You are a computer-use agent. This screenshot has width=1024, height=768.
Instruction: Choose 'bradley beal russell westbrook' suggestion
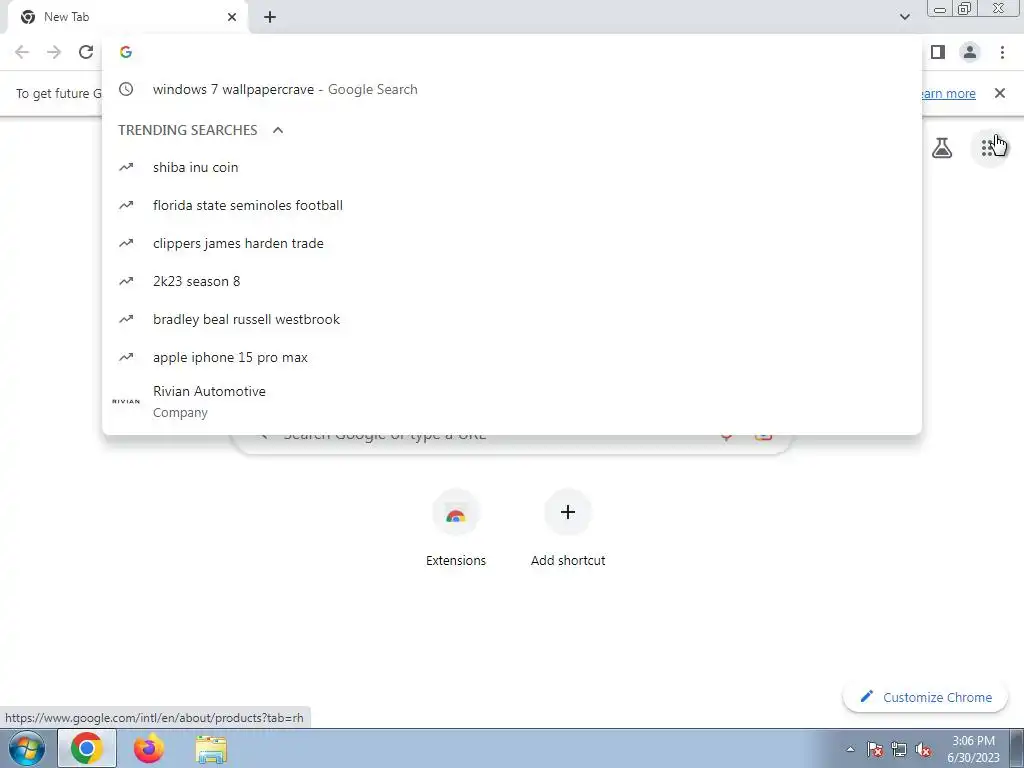coord(512,319)
